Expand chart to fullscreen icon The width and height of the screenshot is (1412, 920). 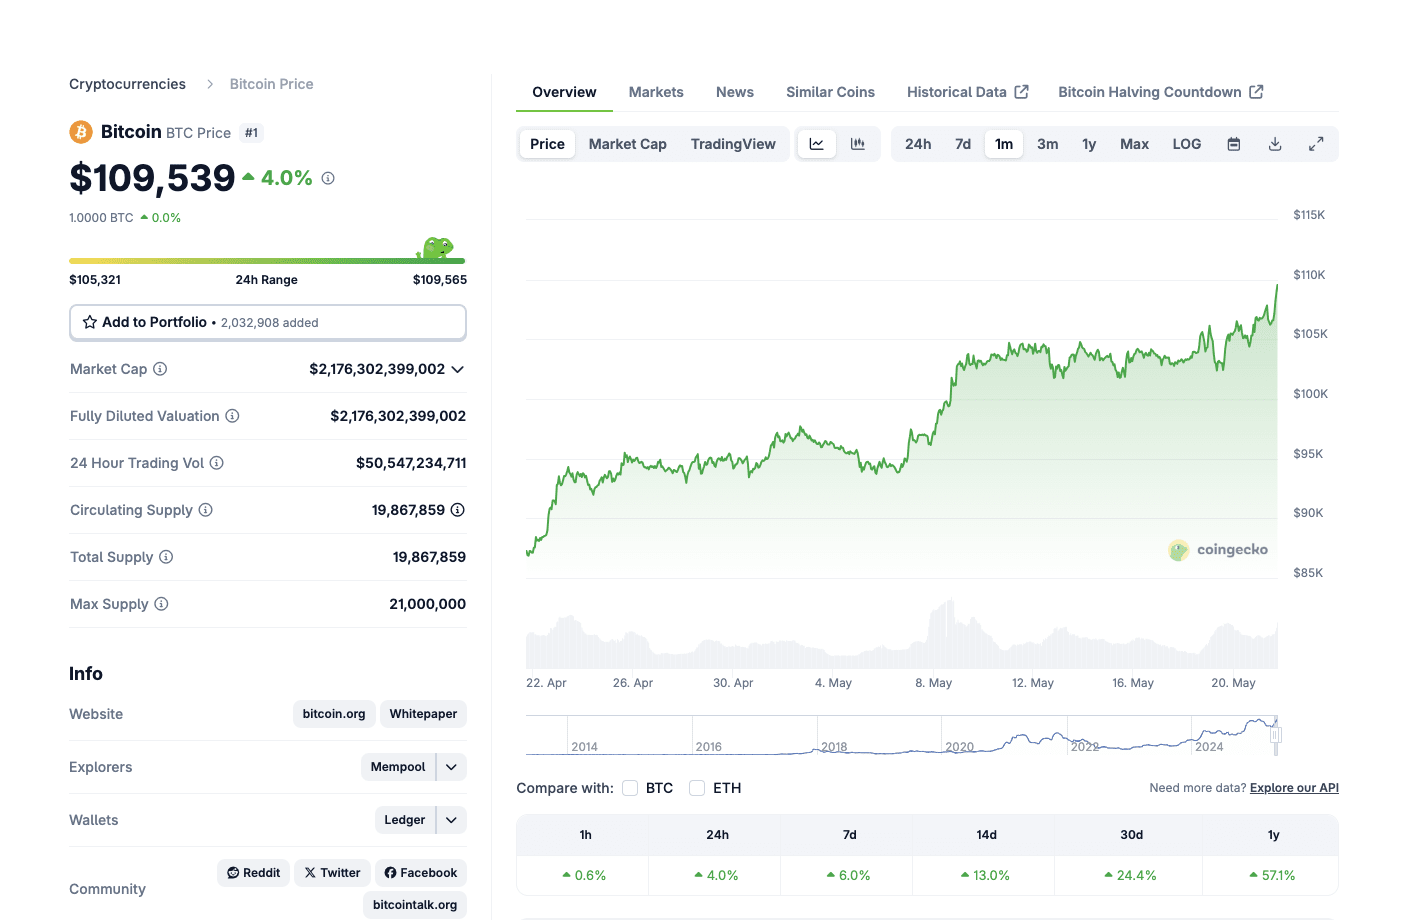coord(1316,144)
